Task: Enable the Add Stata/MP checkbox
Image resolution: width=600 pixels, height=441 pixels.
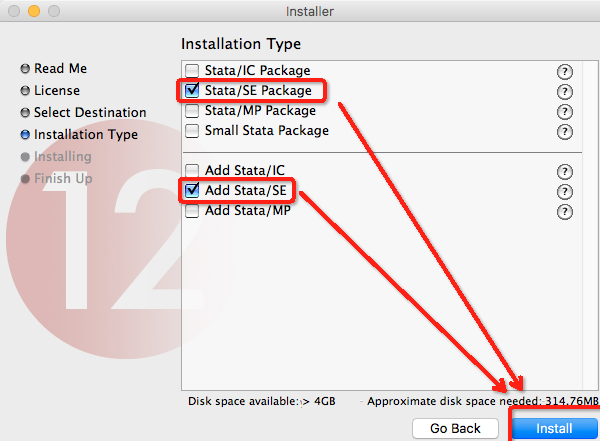Action: (x=192, y=211)
